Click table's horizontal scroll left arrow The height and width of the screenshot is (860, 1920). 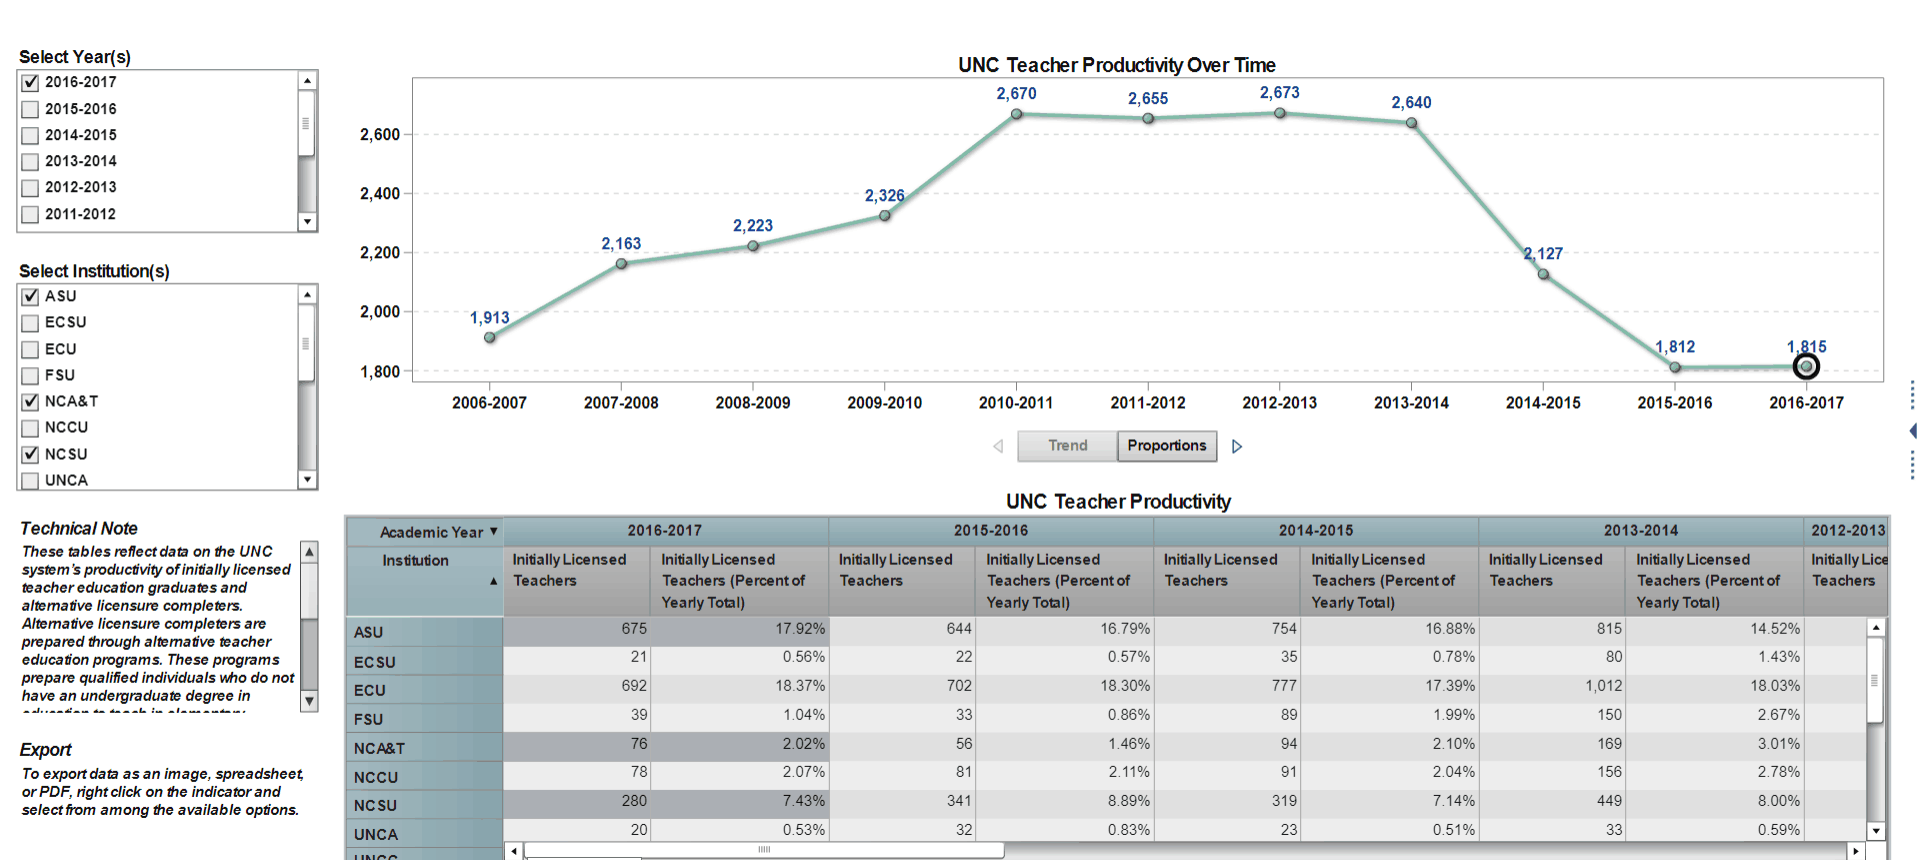(x=514, y=851)
